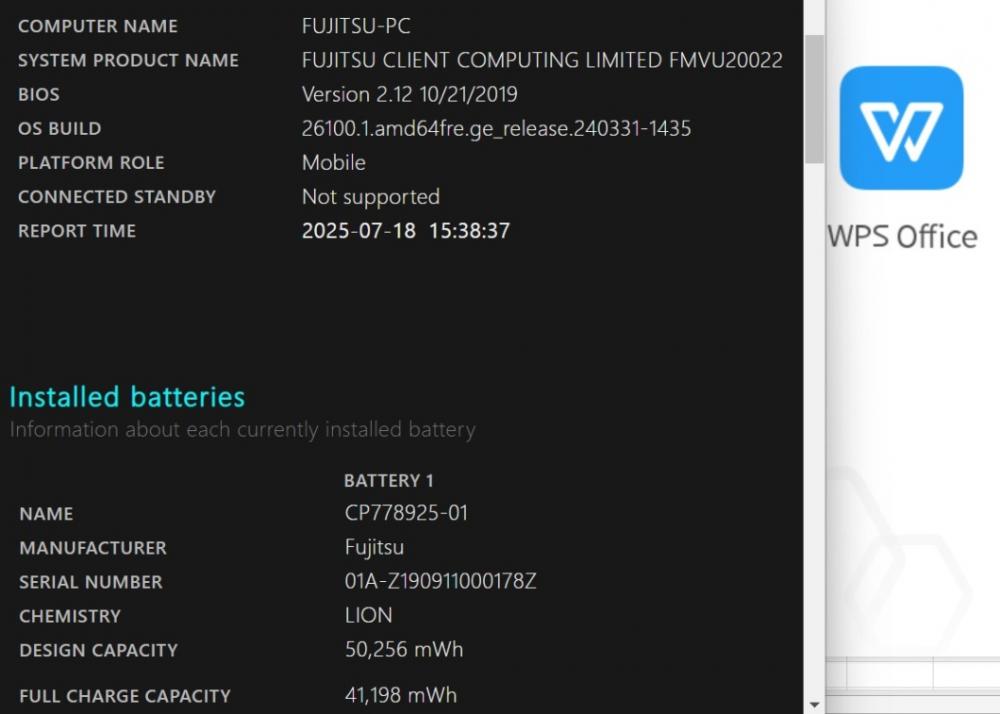Click the BATTERY 1 column header
The height and width of the screenshot is (714, 1000).
click(x=388, y=481)
